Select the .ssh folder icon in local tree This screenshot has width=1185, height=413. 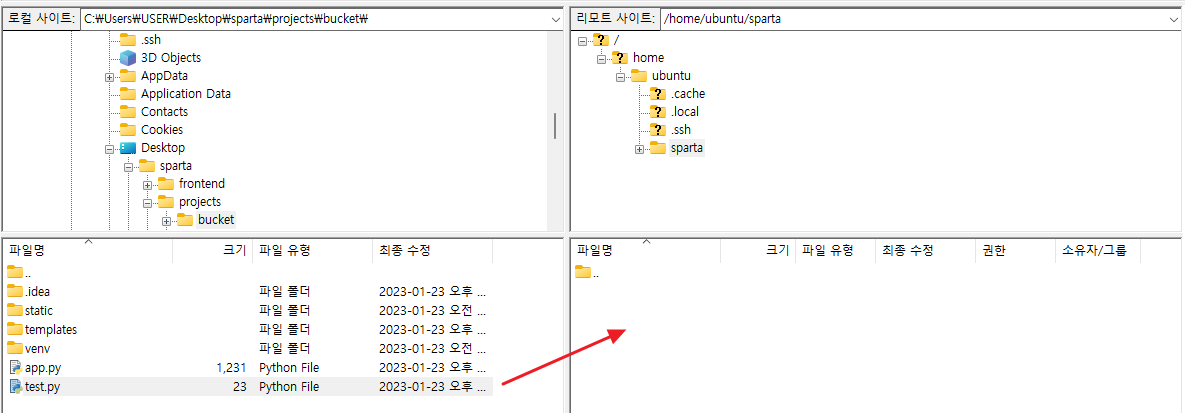(x=128, y=39)
